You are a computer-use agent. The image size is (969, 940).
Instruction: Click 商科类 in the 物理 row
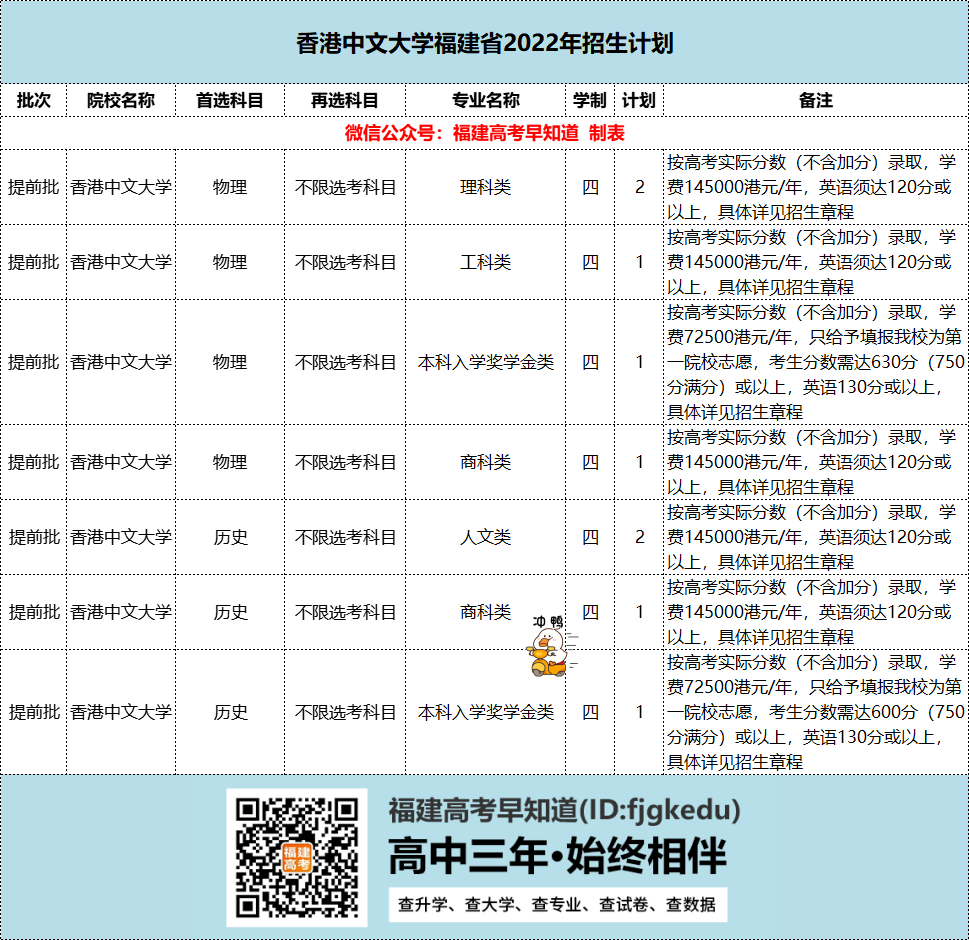486,462
